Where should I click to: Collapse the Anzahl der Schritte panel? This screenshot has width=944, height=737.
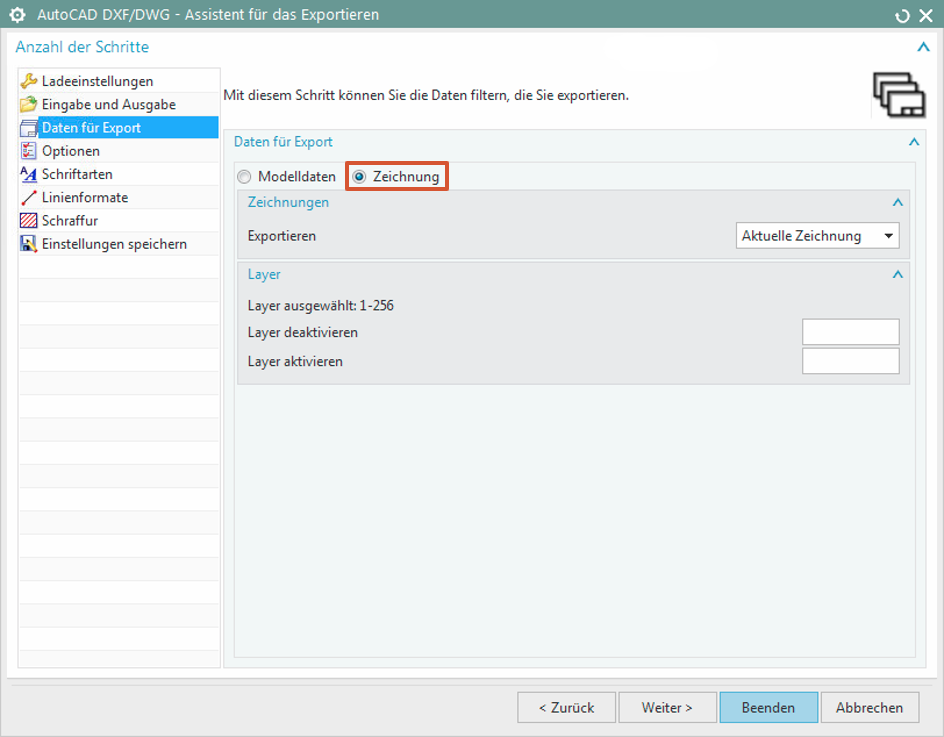(x=922, y=47)
